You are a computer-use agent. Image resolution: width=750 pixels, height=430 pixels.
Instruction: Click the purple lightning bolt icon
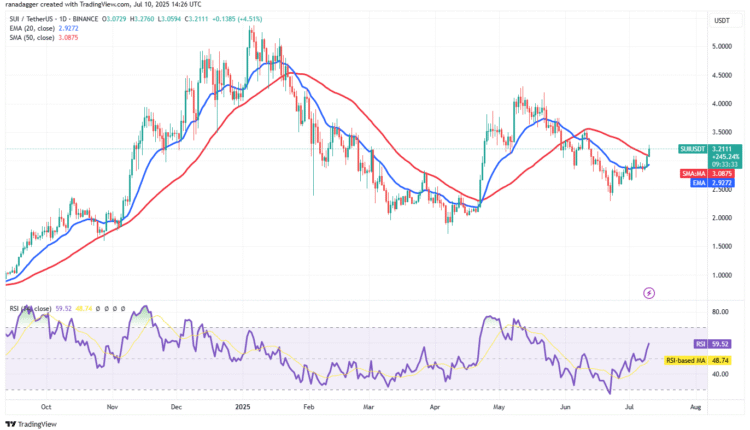coord(649,293)
